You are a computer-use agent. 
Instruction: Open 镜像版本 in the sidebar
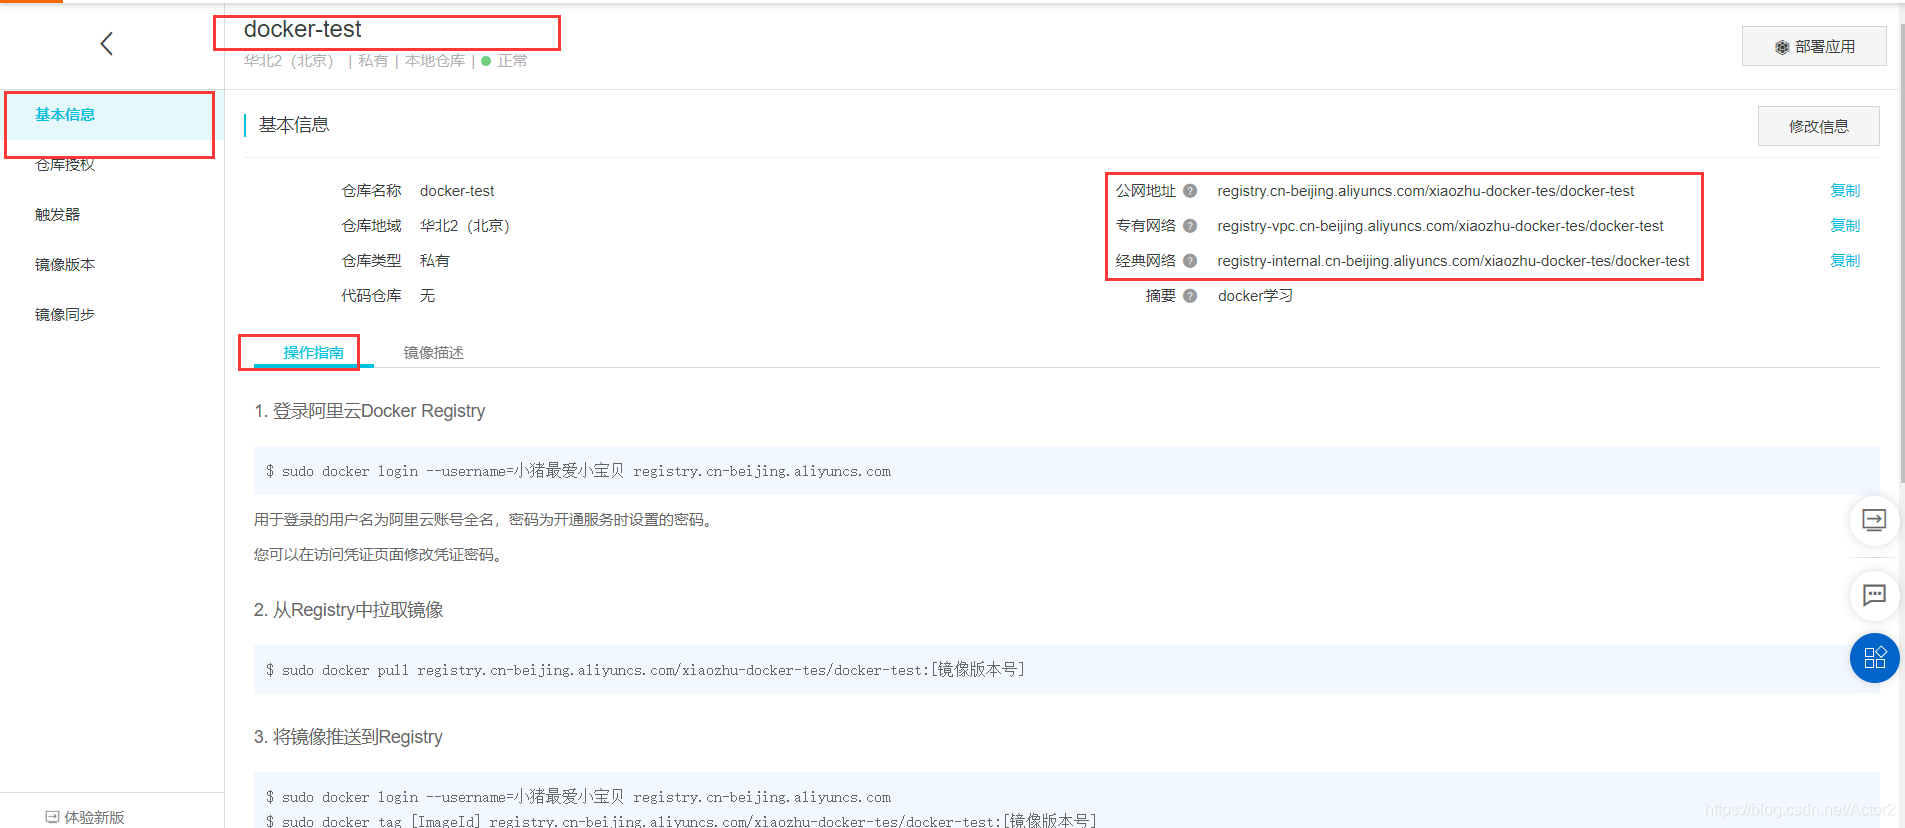point(65,265)
